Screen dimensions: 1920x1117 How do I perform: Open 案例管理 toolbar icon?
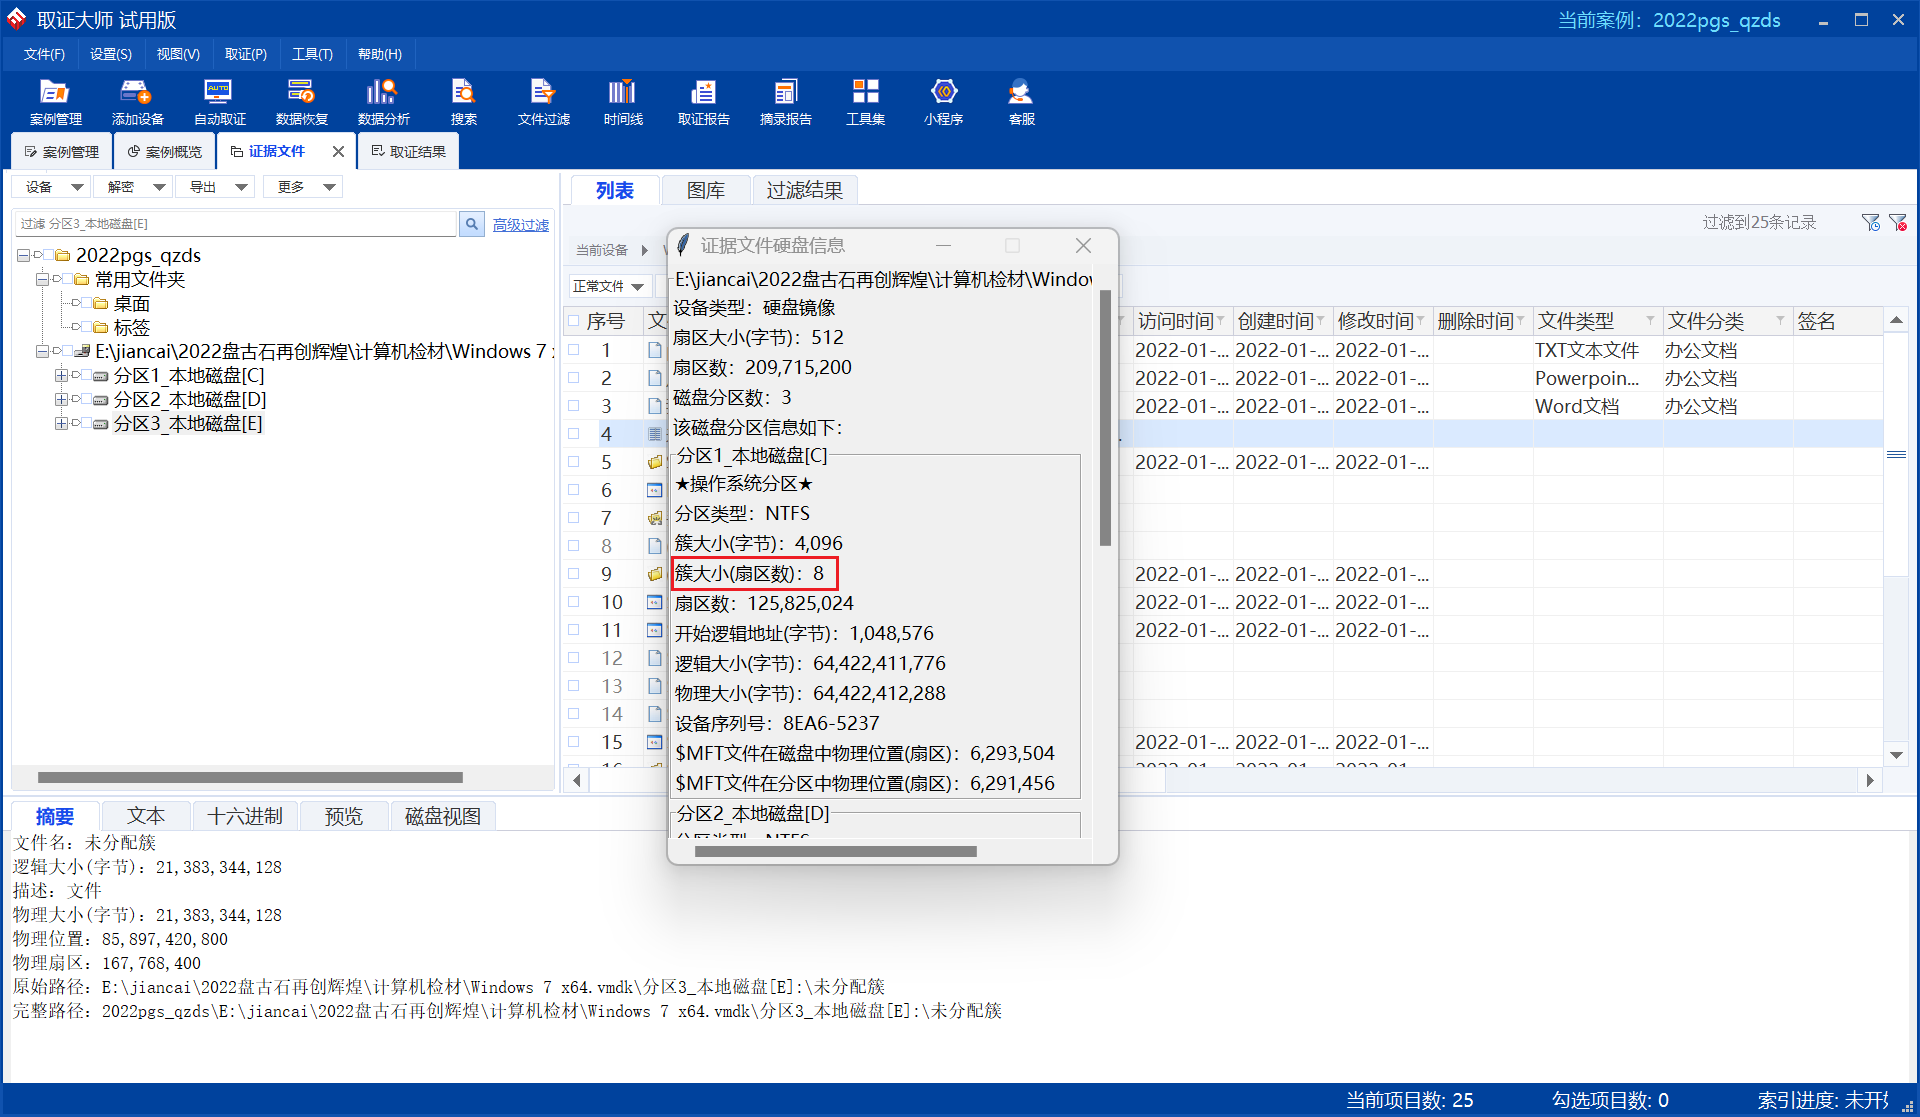tap(55, 102)
